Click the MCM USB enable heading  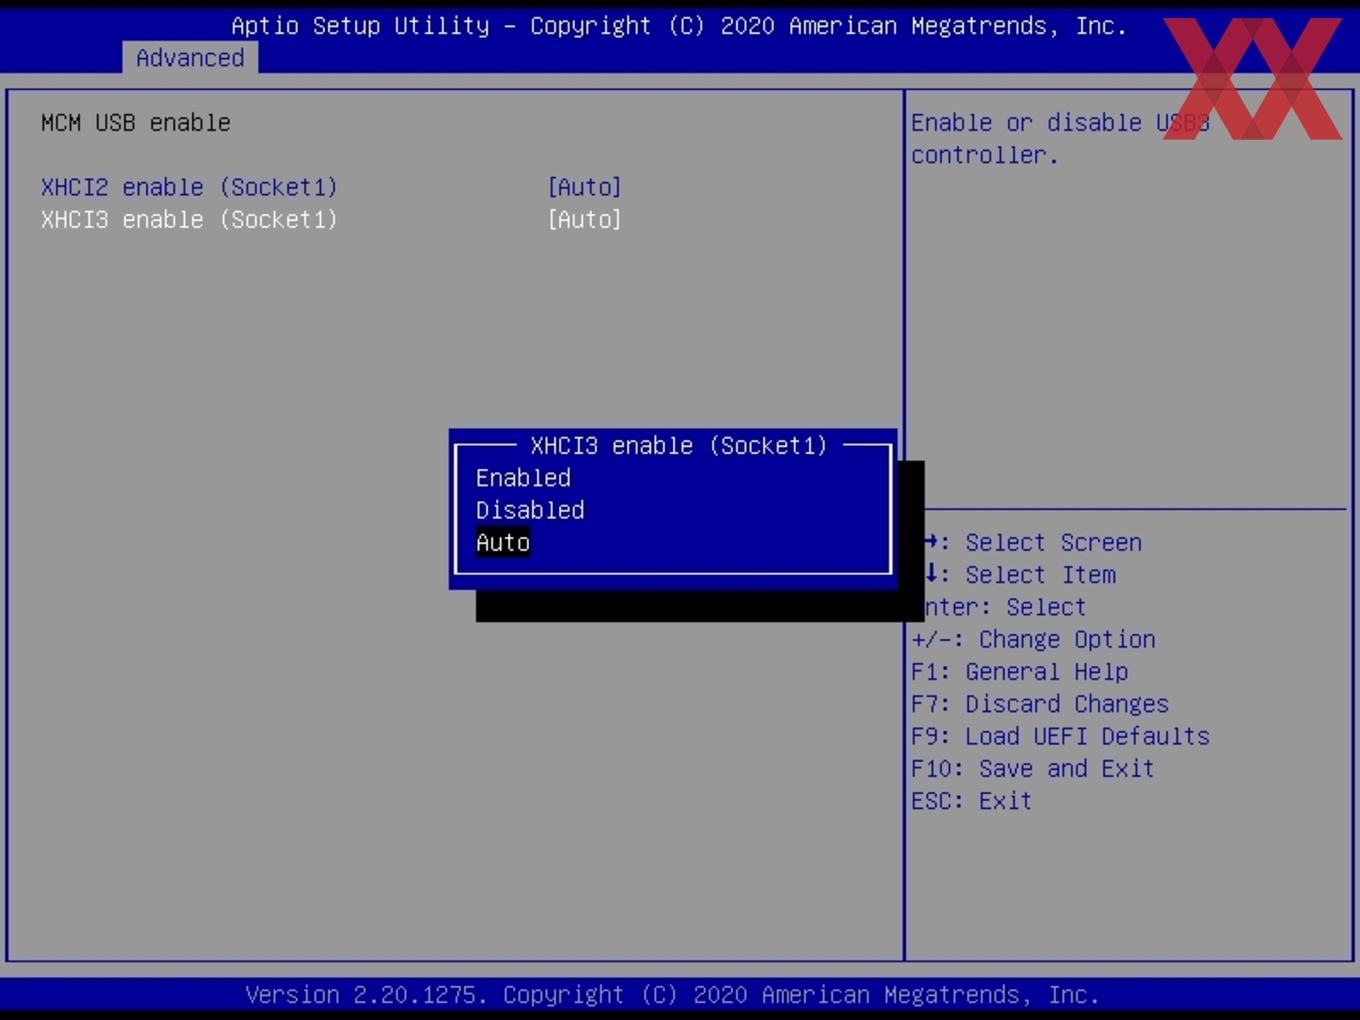click(x=136, y=122)
